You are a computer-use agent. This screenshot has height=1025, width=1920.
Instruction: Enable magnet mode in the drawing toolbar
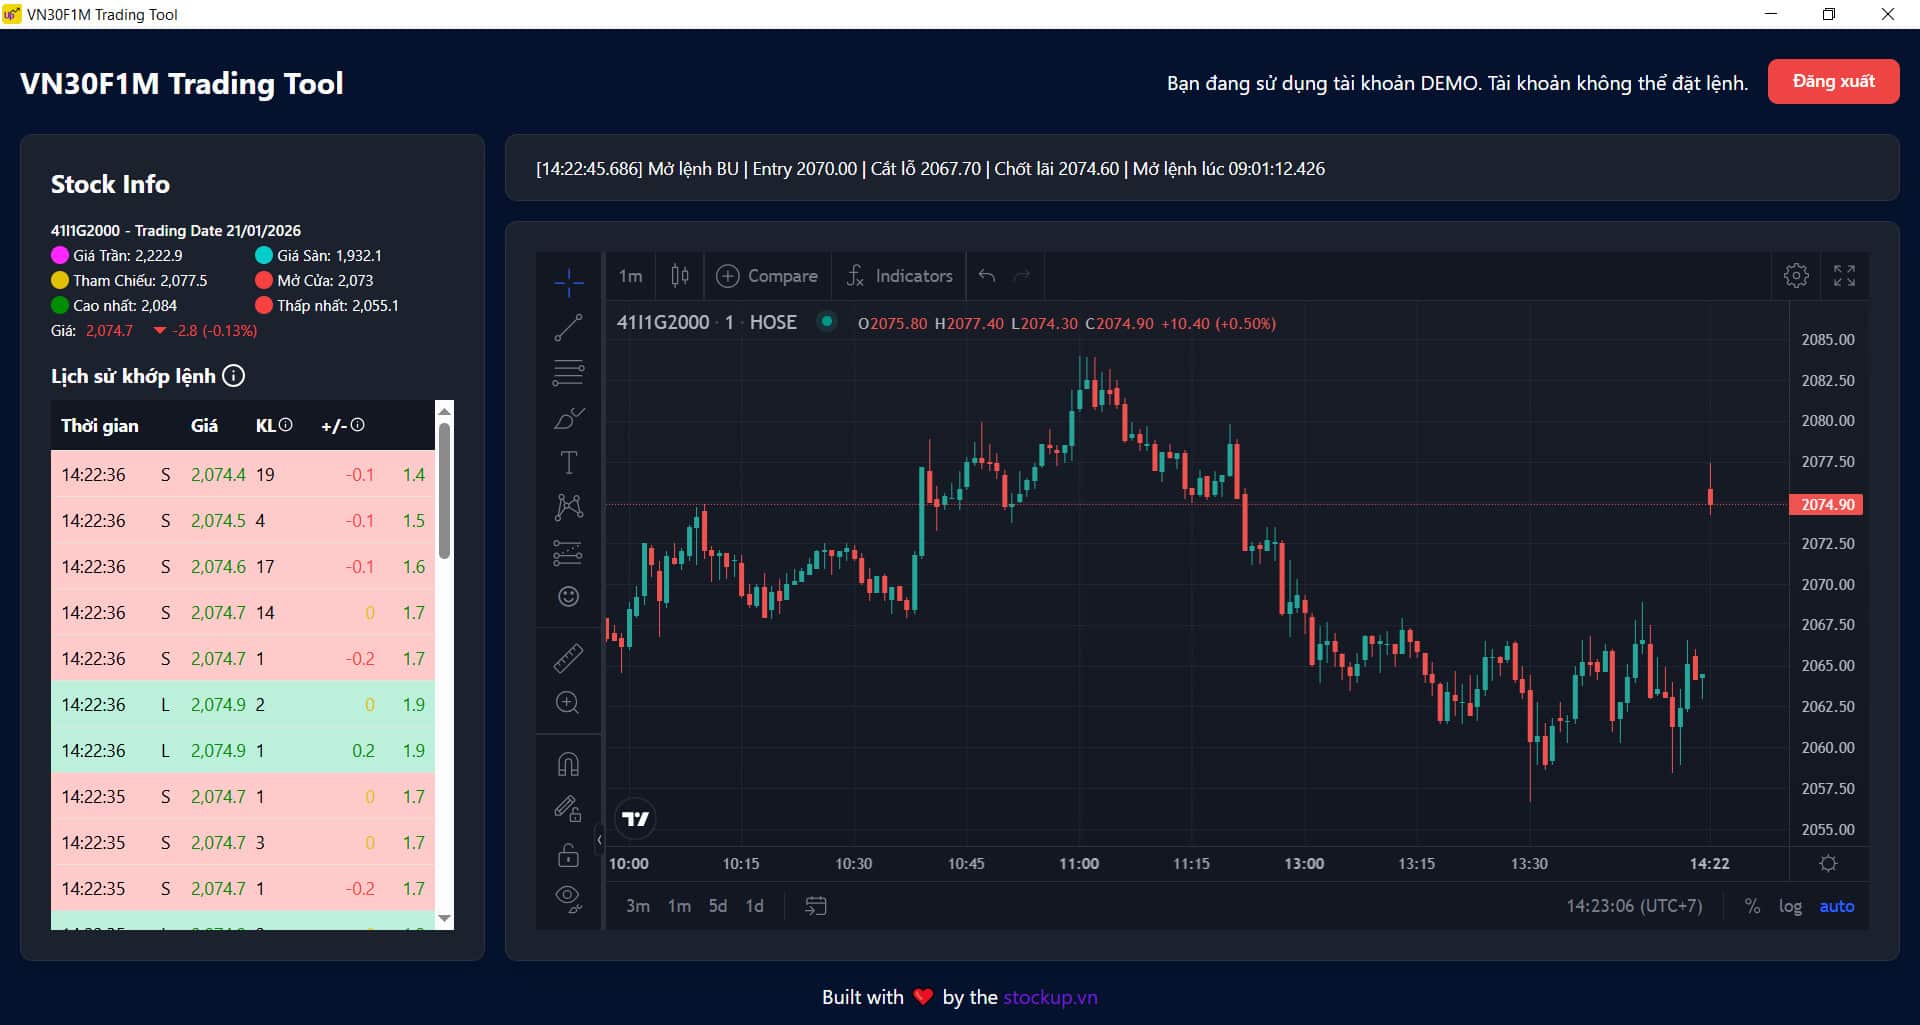tap(568, 763)
